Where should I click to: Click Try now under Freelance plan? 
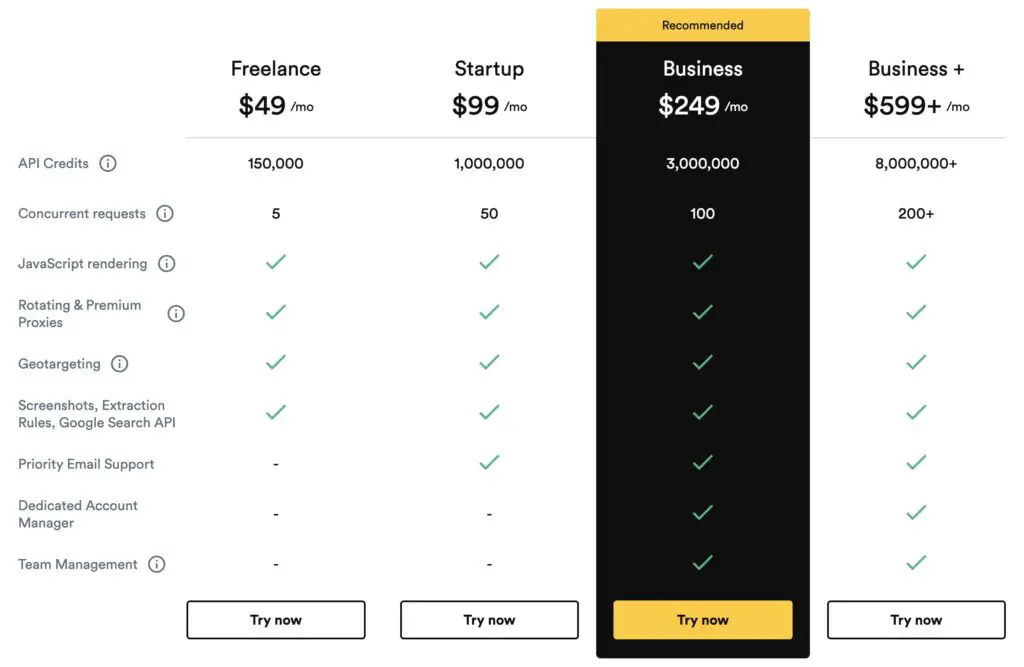coord(276,620)
